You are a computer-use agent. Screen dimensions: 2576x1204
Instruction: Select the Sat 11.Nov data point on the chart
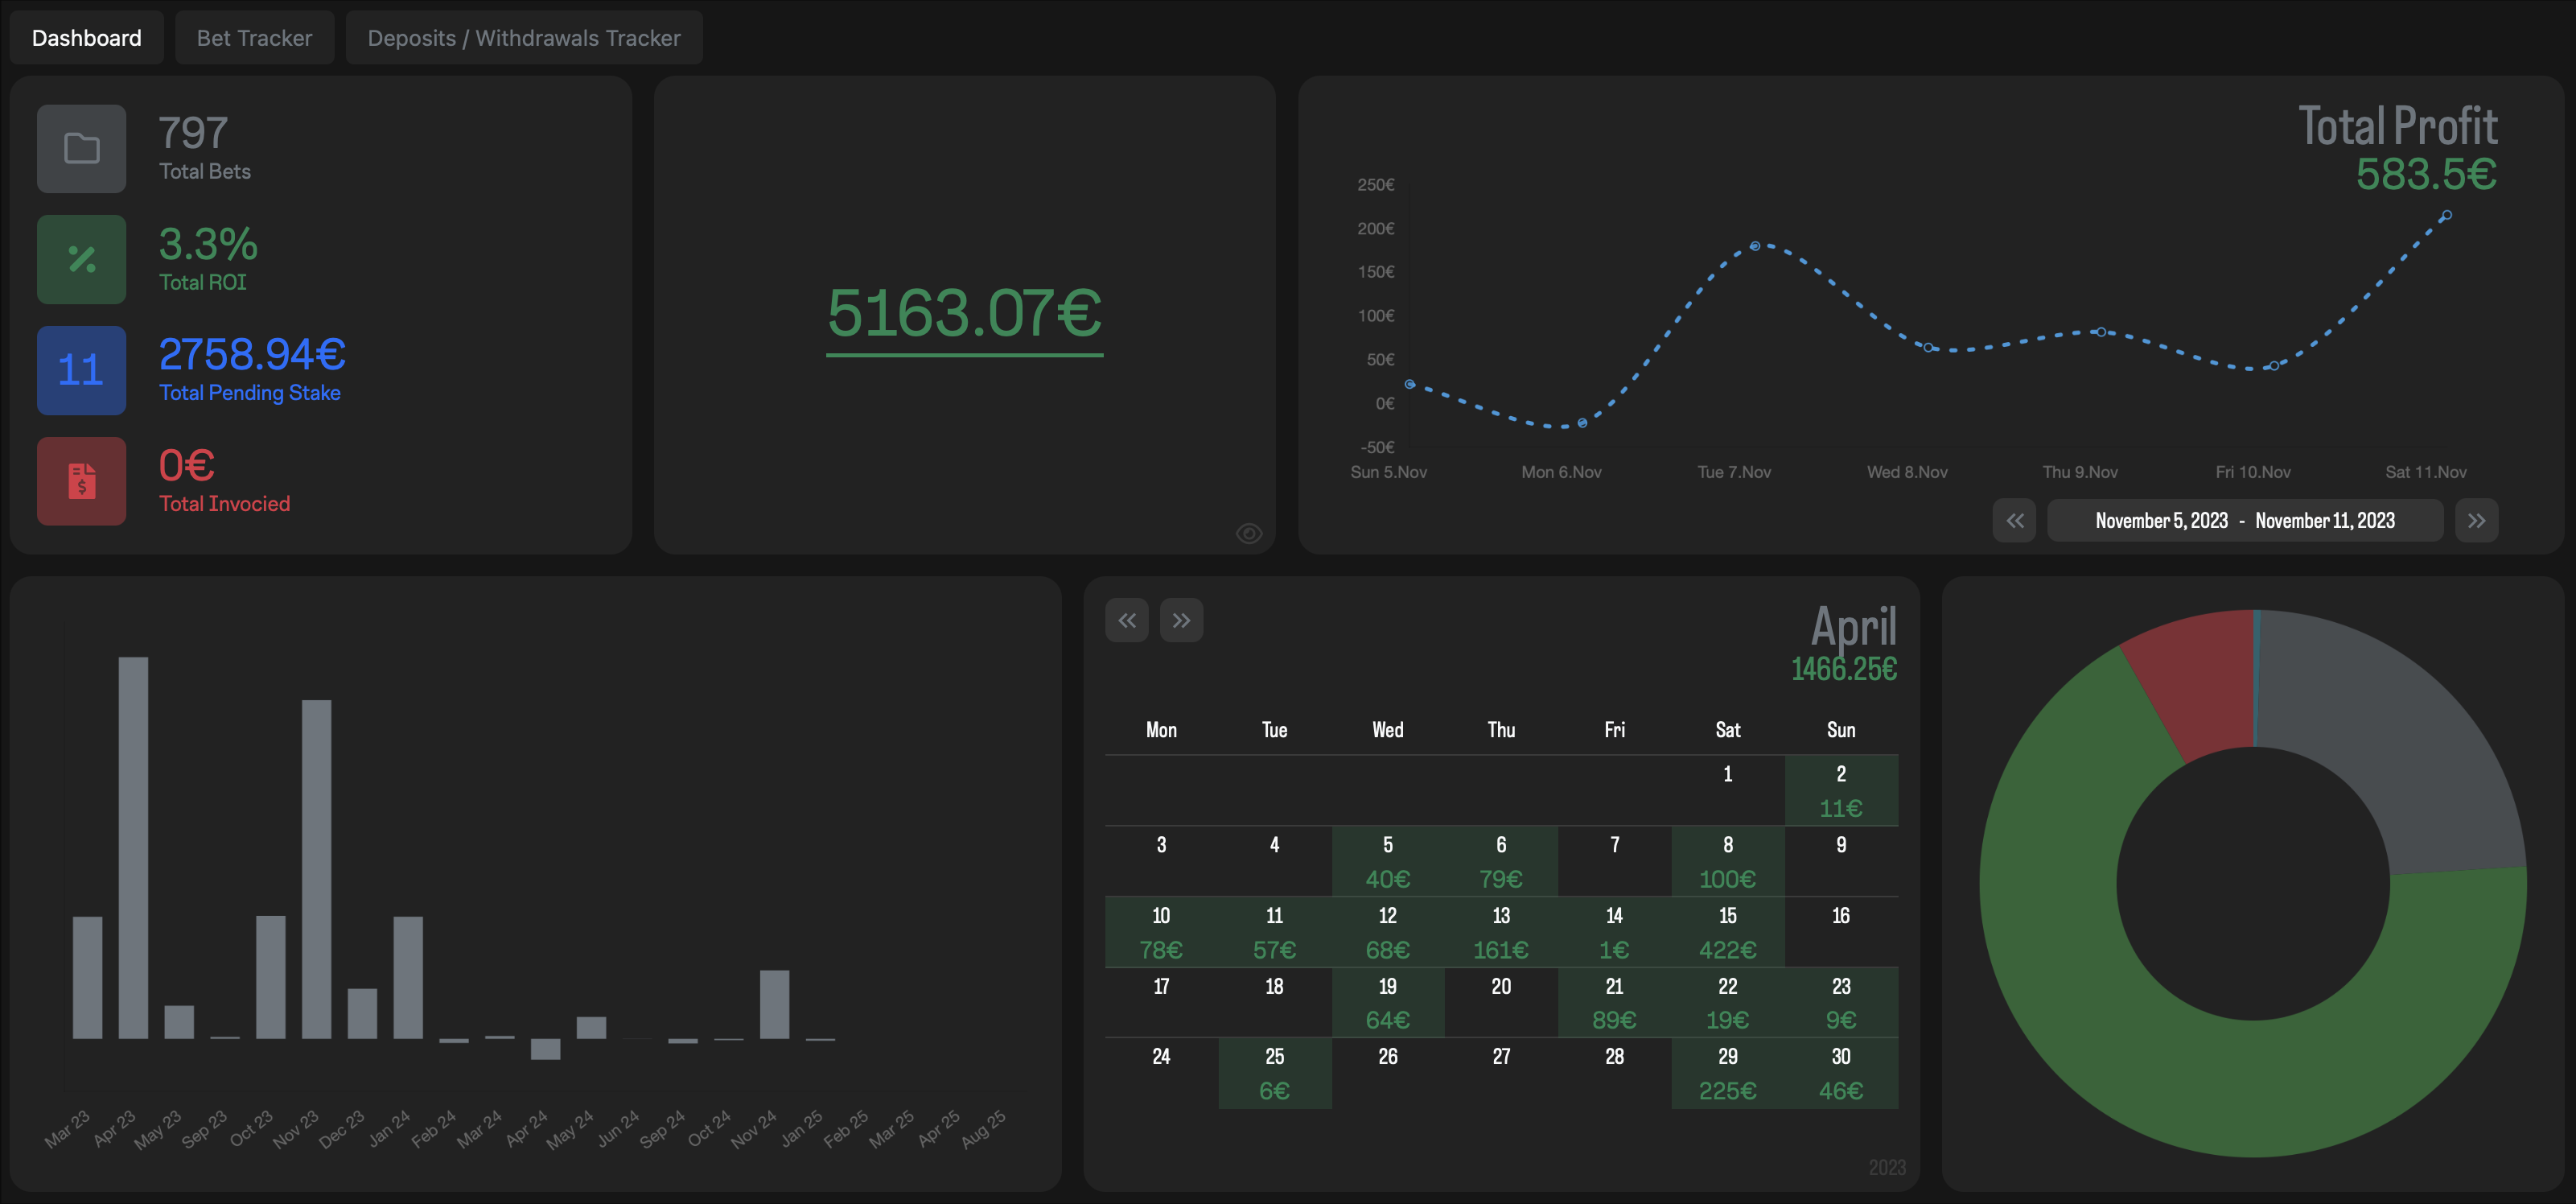tap(2446, 216)
